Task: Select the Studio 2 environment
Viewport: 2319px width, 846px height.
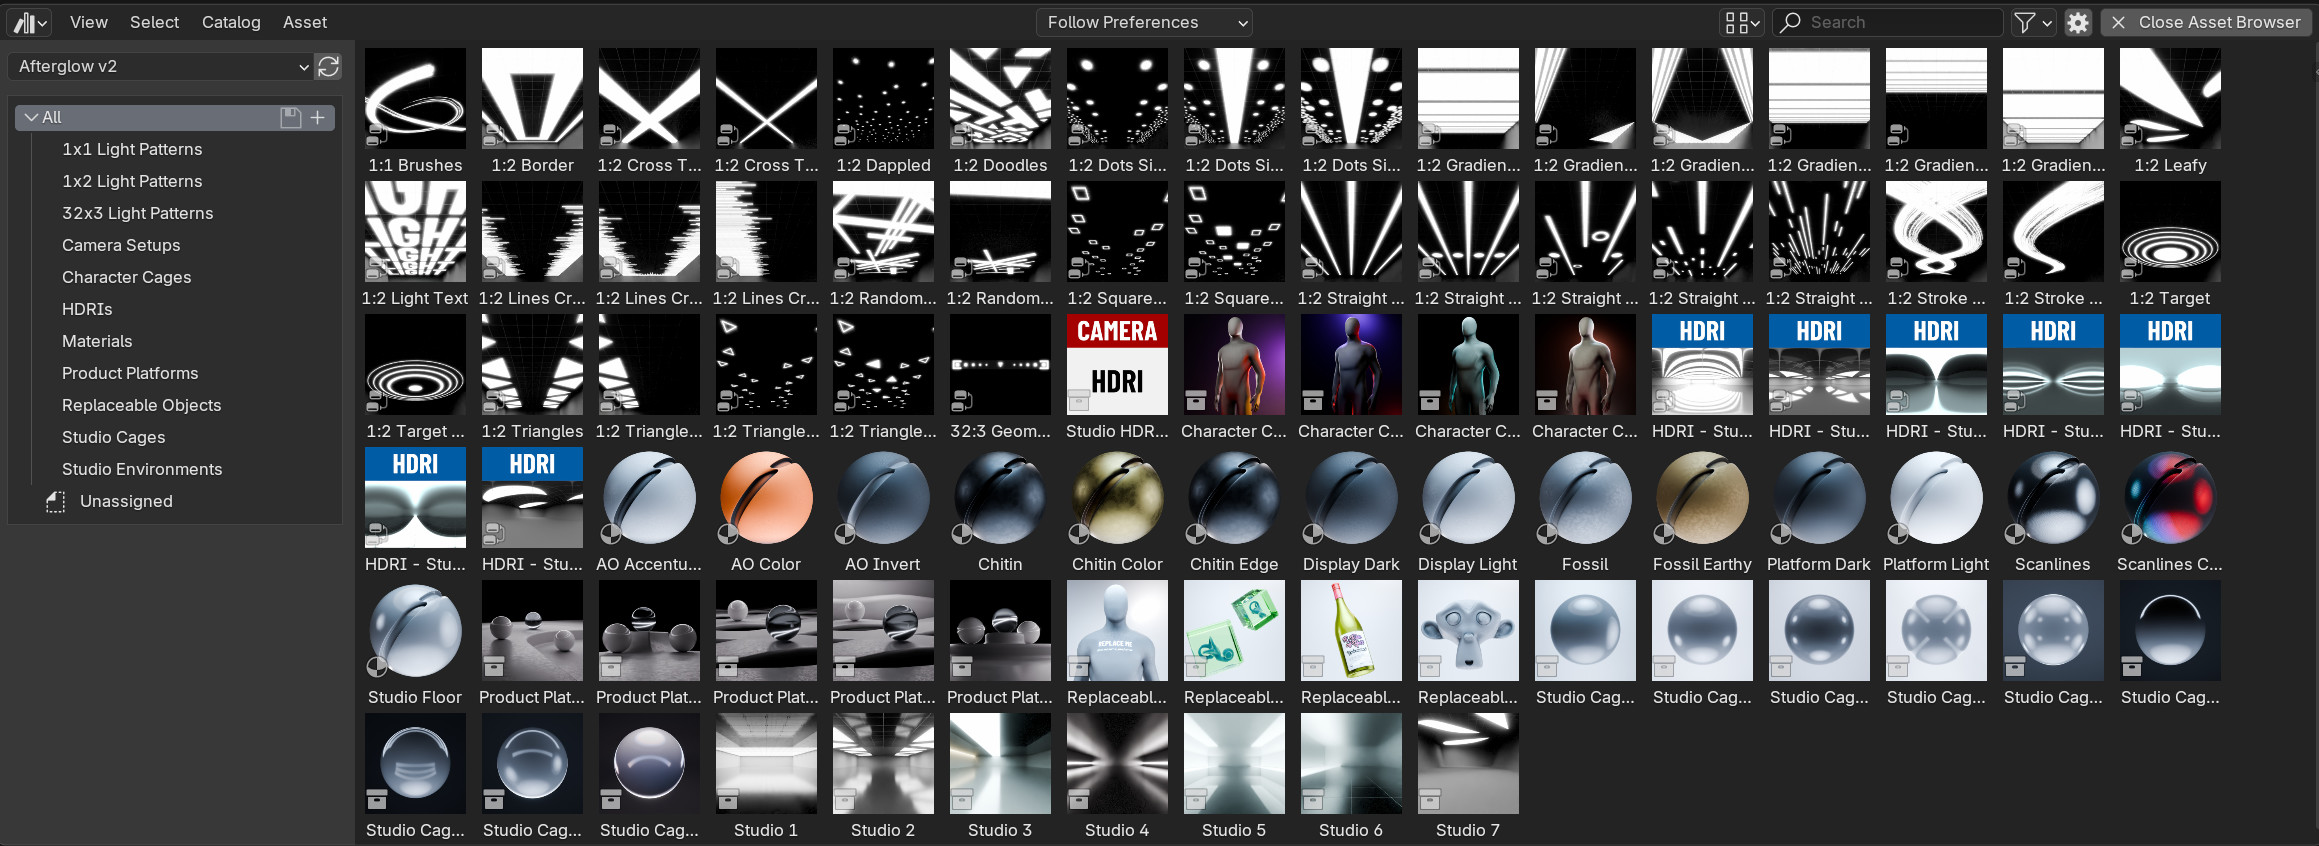Action: 883,776
